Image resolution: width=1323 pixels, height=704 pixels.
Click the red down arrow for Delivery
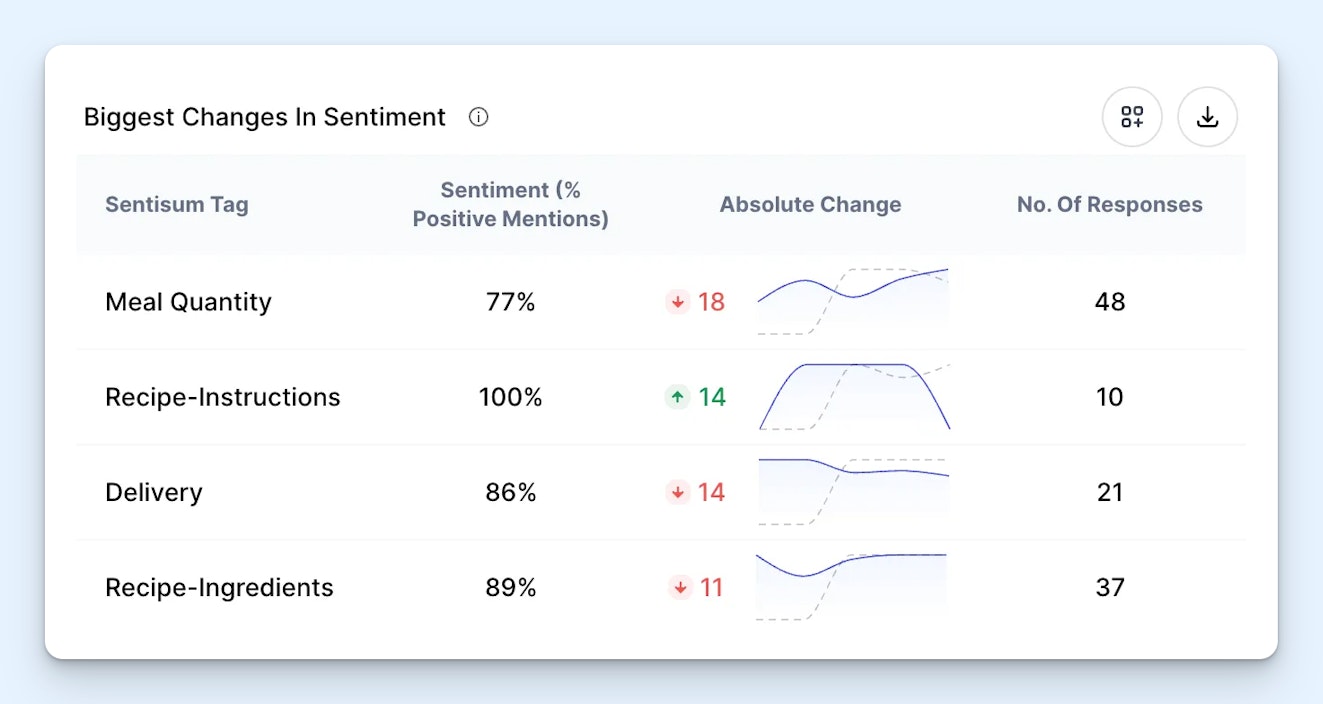coord(678,492)
